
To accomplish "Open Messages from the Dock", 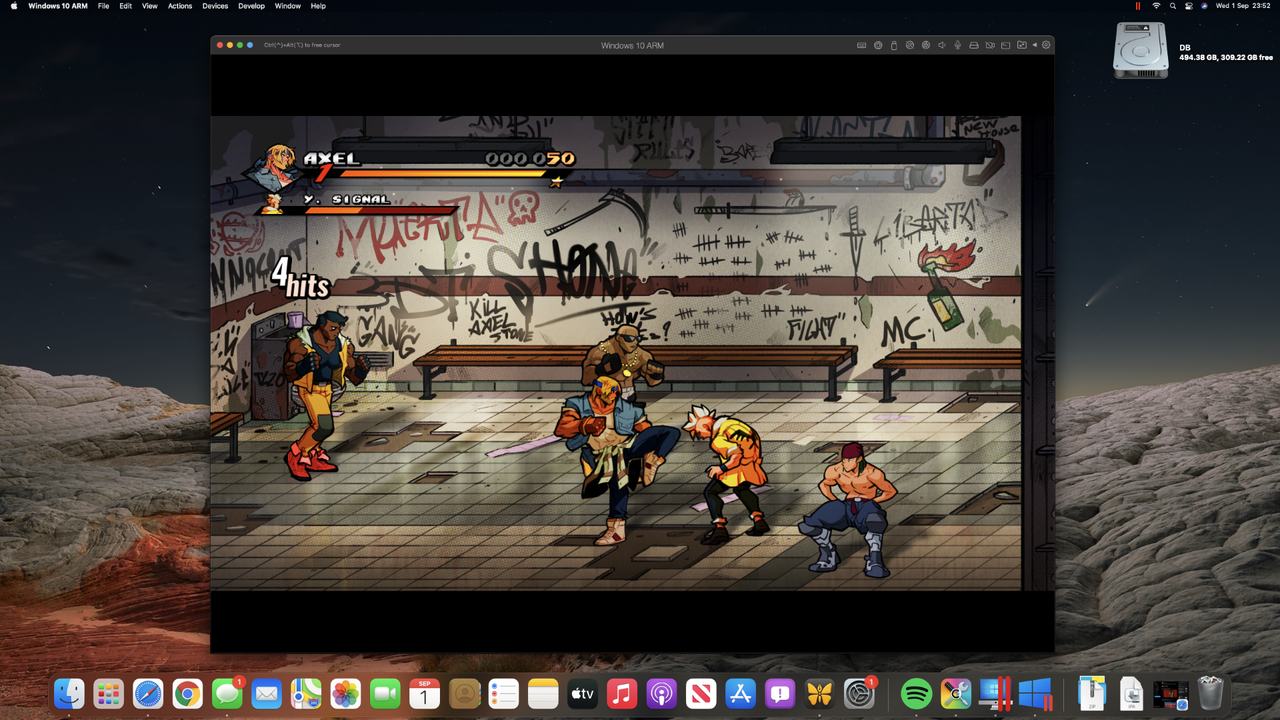I will point(227,693).
